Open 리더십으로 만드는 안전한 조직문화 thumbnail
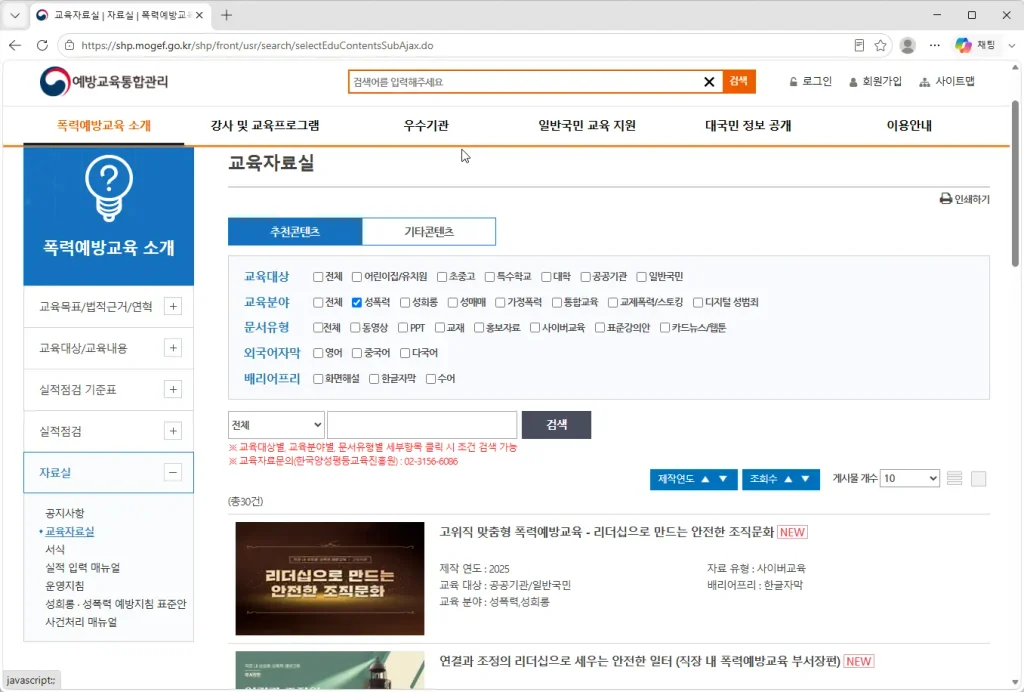 [330, 578]
